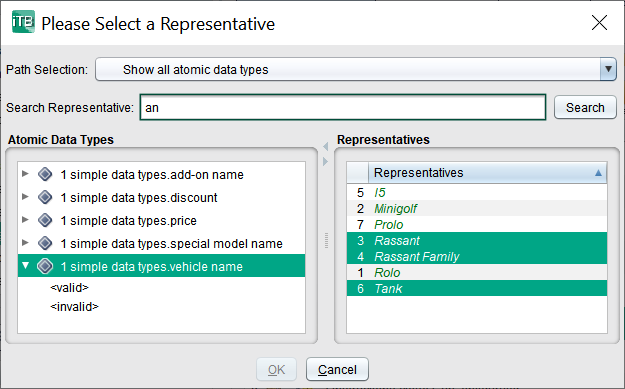Click the Search button
This screenshot has width=625, height=389.
tap(585, 108)
